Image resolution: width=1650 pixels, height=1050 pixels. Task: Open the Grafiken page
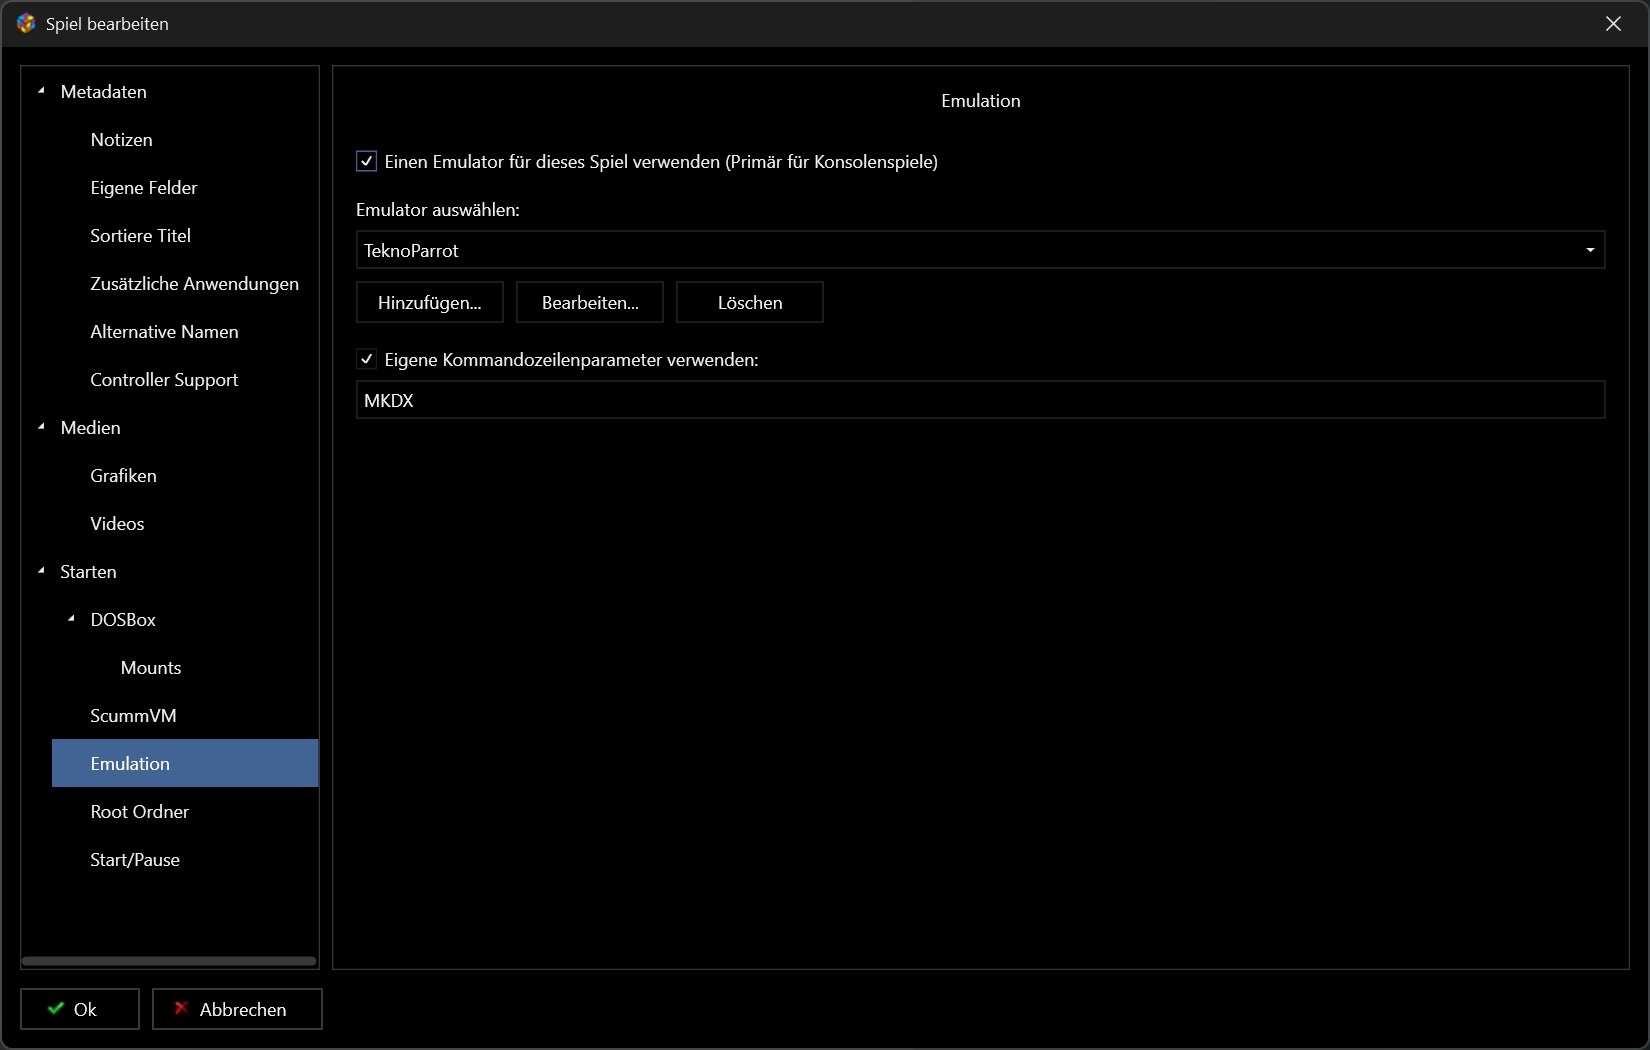point(123,475)
